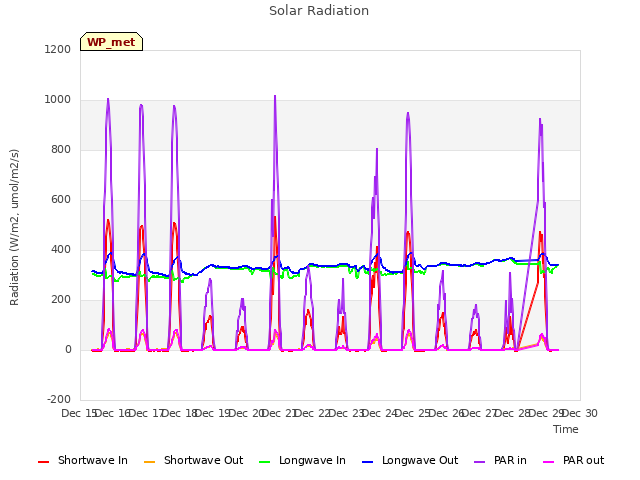
Task: Click the Dec 25 x-axis tick label
Action: 413,413
